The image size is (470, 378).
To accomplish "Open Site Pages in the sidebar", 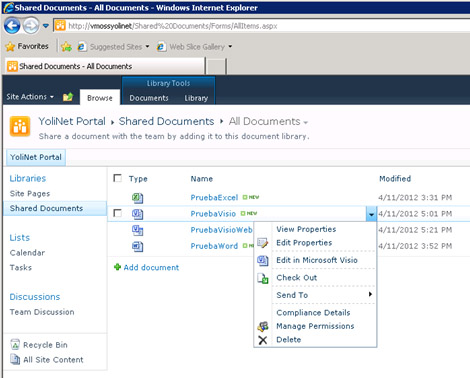I will coord(30,193).
